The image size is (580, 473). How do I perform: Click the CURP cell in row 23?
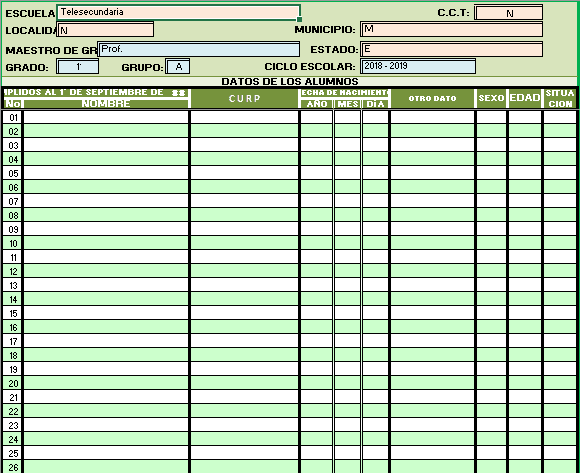(244, 425)
